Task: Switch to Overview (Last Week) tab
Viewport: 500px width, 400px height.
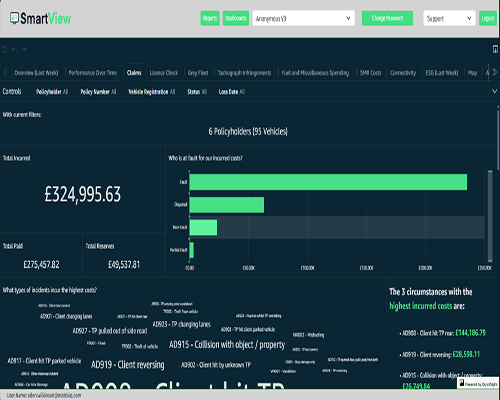Action: pos(36,73)
